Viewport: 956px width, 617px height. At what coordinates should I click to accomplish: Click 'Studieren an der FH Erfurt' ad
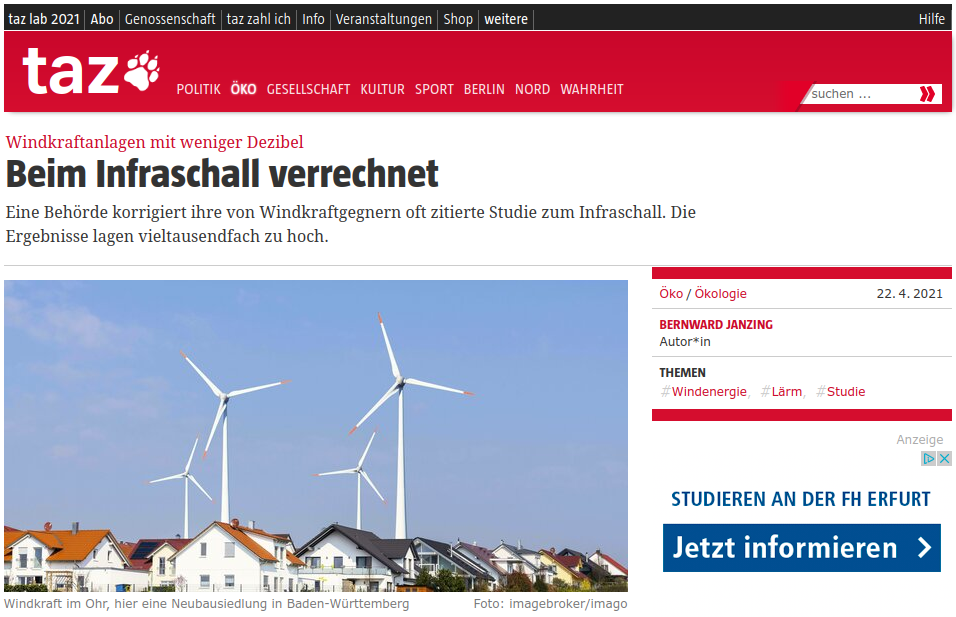(x=801, y=499)
